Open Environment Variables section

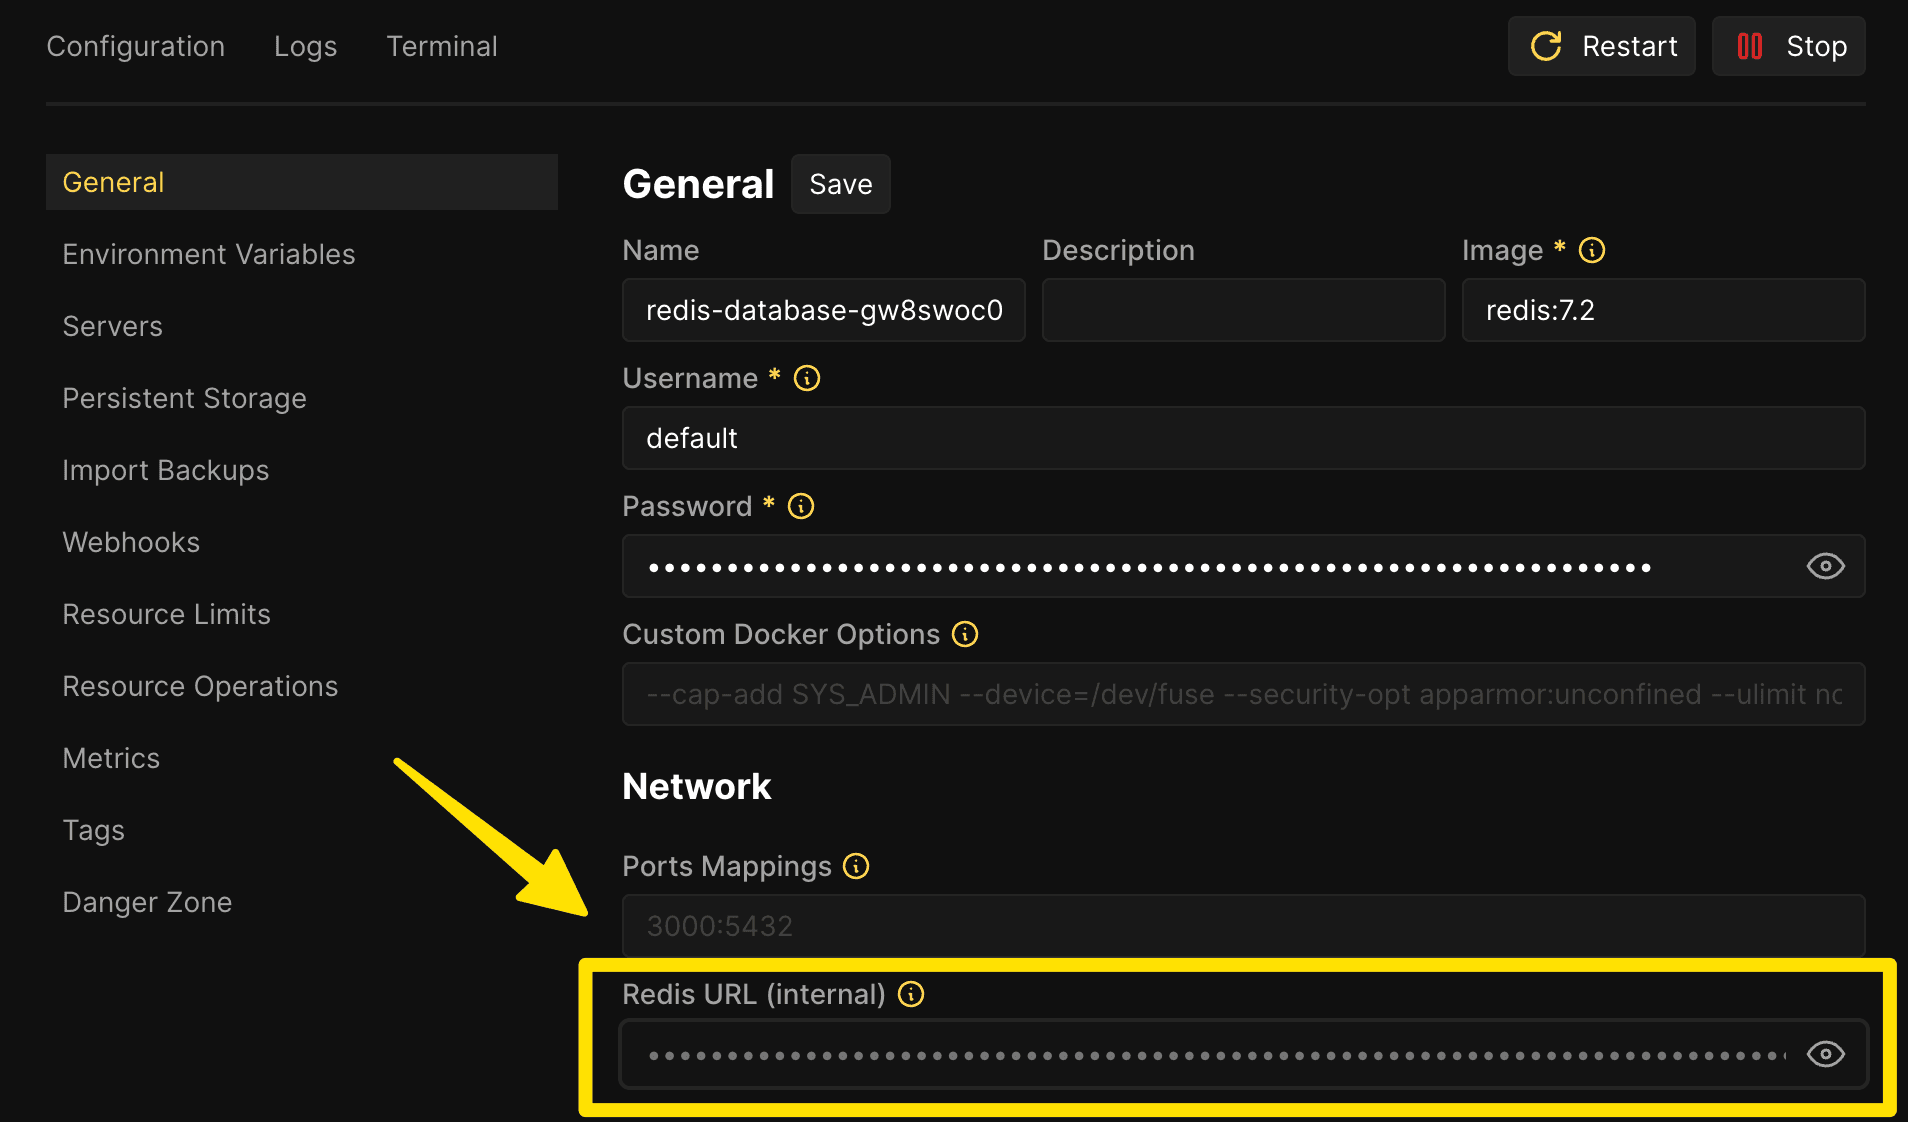pos(302,254)
